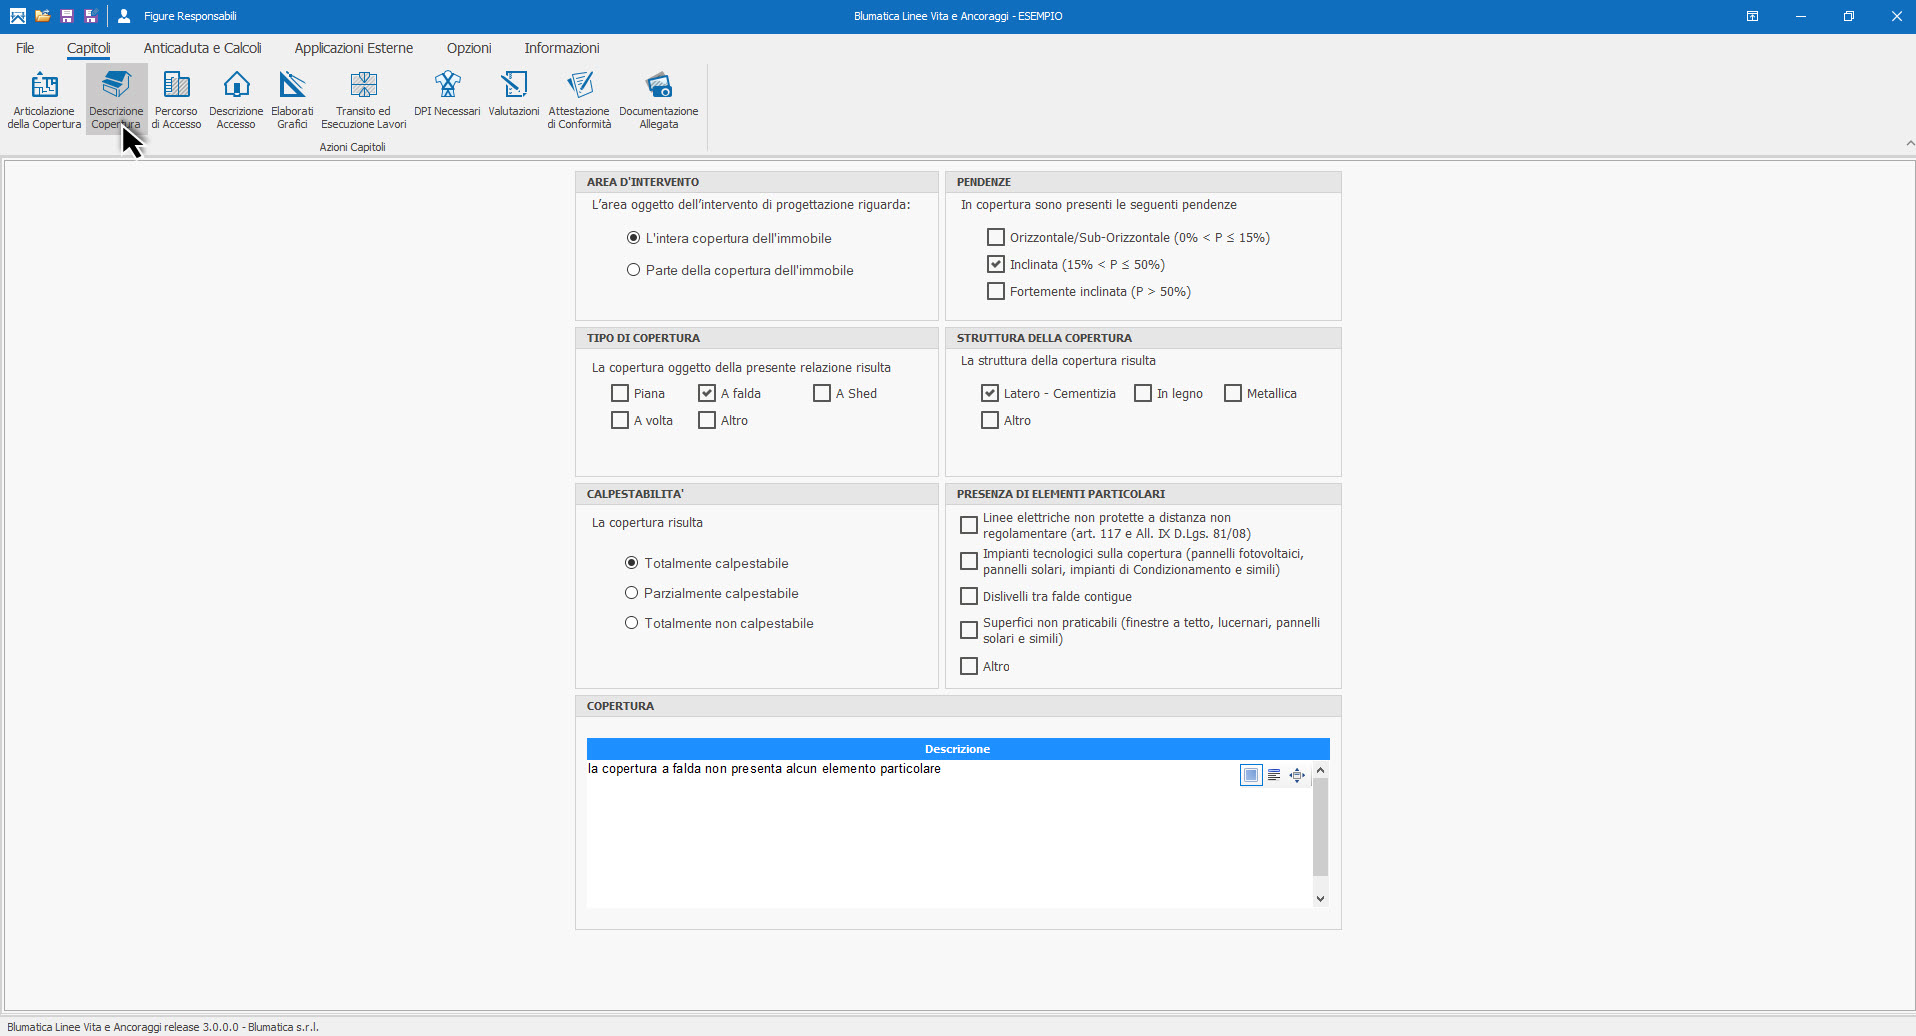Select the DPI Necessari icon

coord(447,96)
